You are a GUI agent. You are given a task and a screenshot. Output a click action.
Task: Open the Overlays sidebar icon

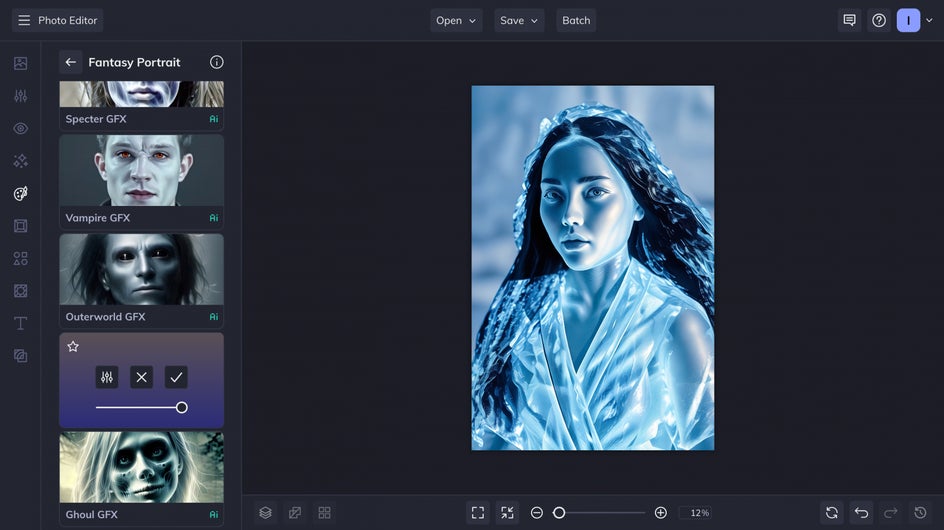point(20,356)
